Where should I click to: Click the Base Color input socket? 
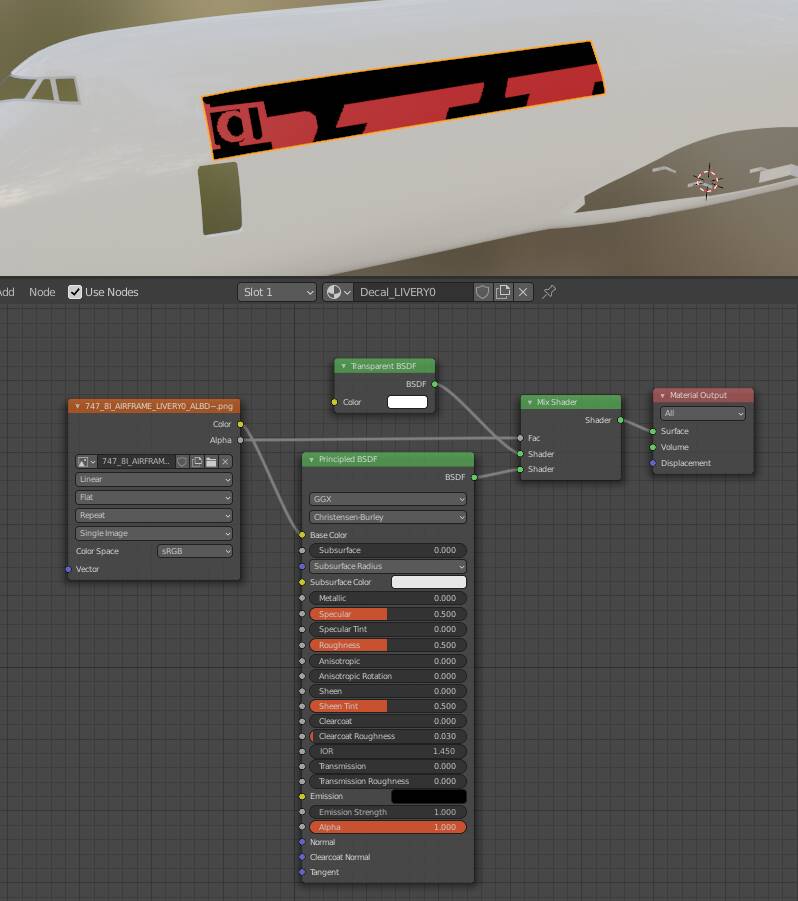click(302, 535)
